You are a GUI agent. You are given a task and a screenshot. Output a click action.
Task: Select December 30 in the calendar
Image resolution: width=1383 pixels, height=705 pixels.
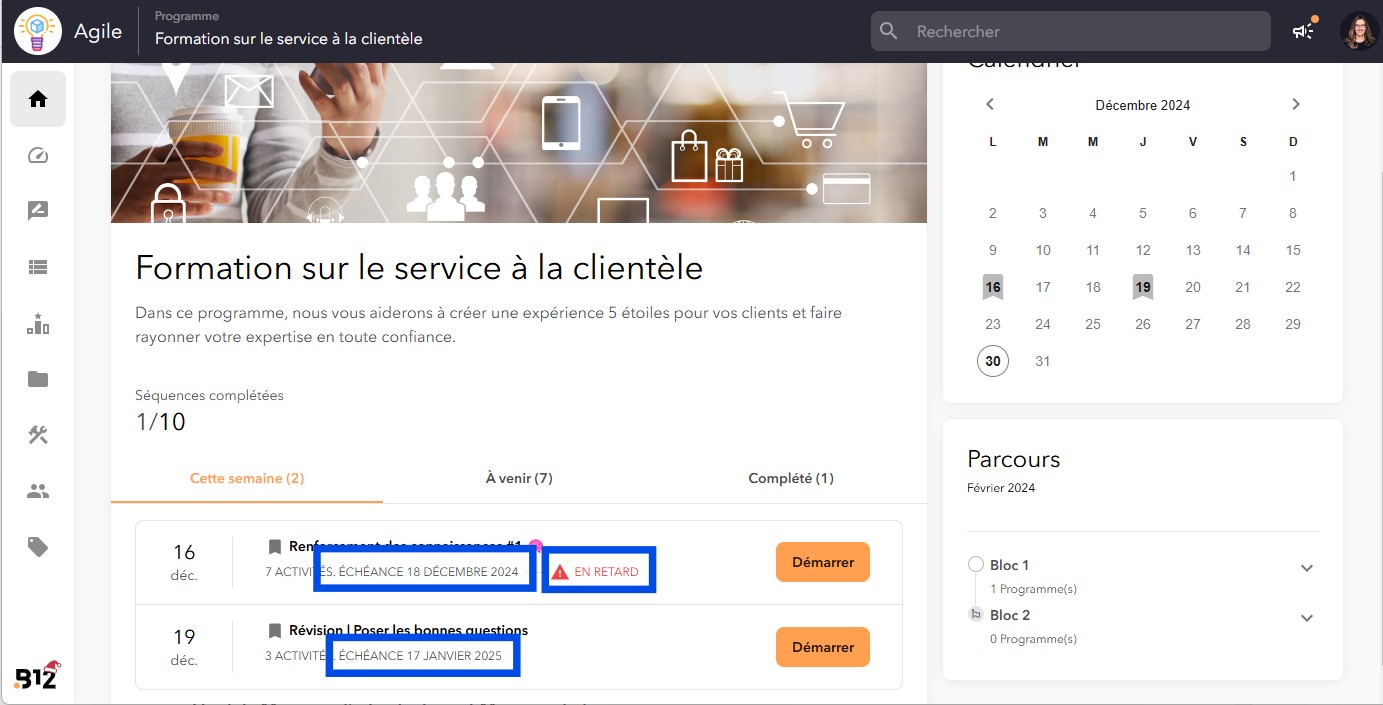[x=993, y=361]
